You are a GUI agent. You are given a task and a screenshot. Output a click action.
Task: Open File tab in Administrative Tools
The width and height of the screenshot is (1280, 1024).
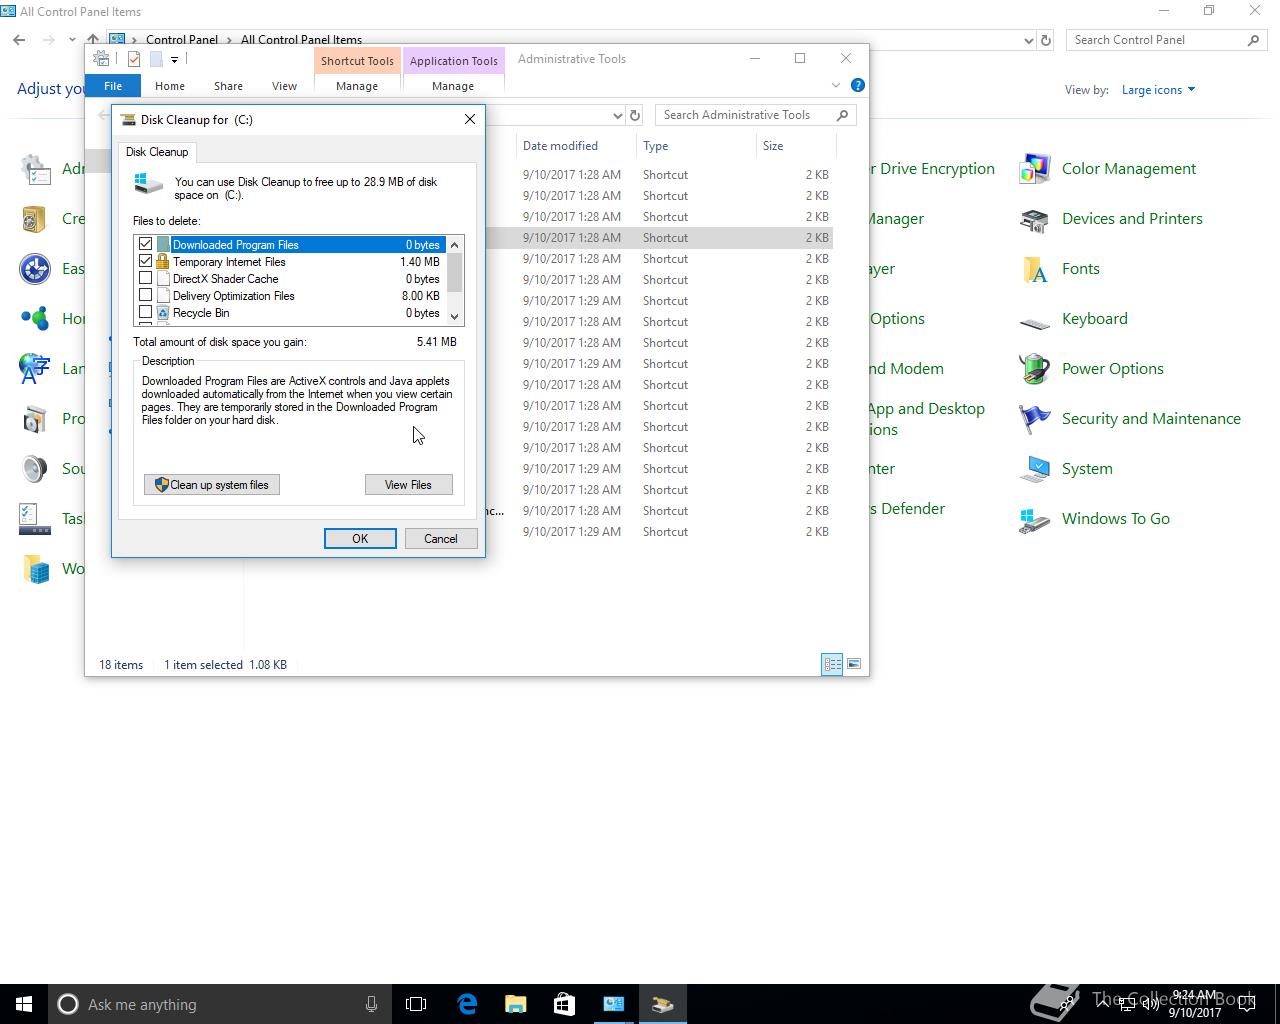(113, 86)
